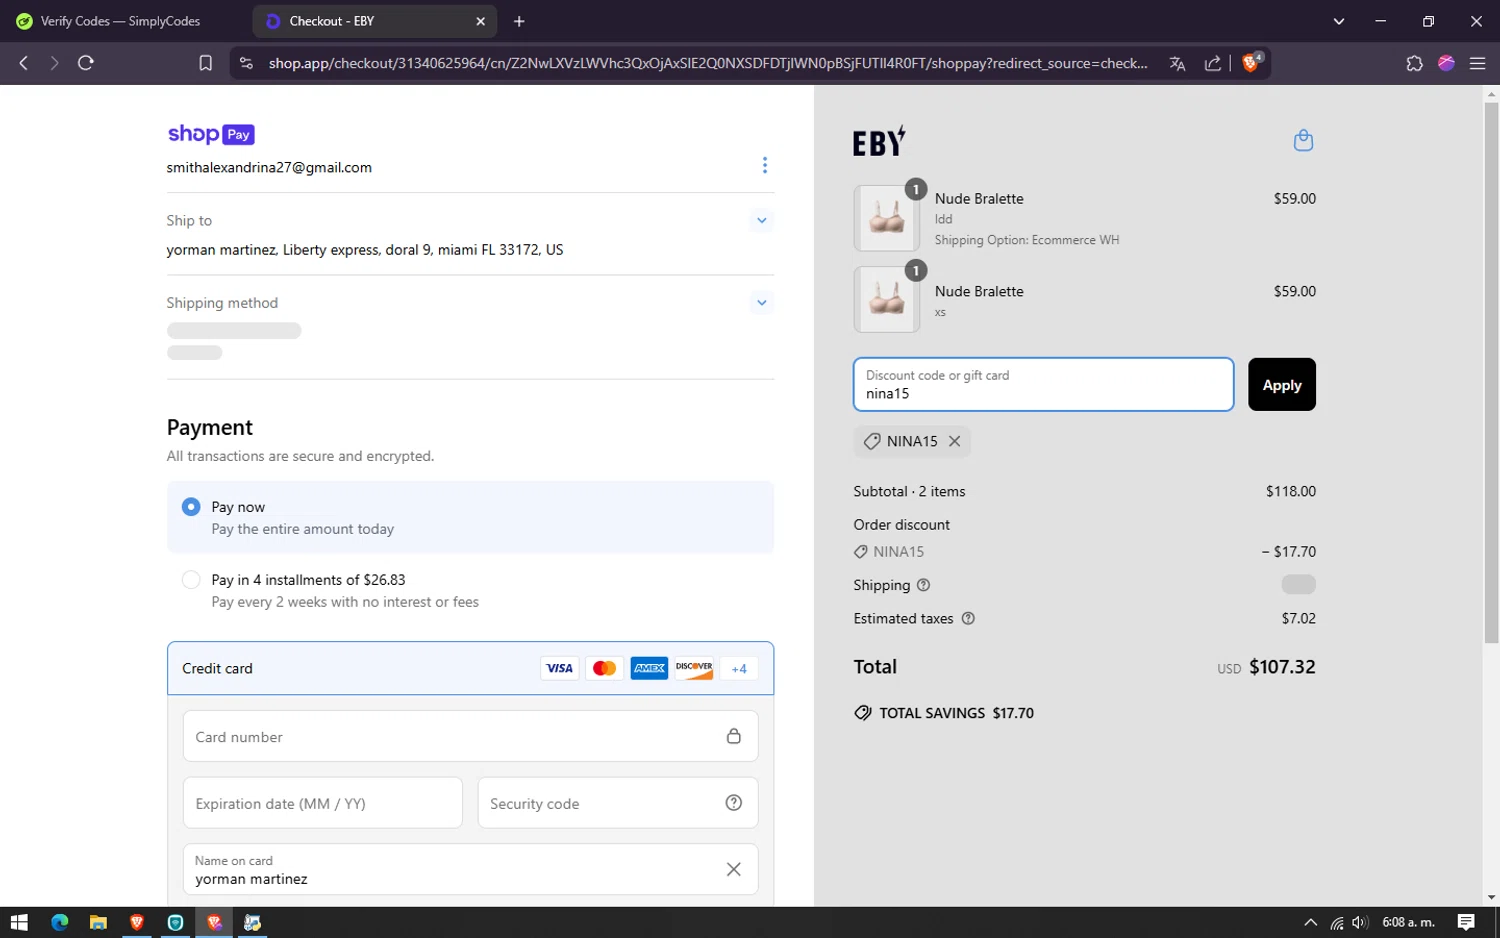Focus the Security code field
1500x938 pixels.
point(618,803)
